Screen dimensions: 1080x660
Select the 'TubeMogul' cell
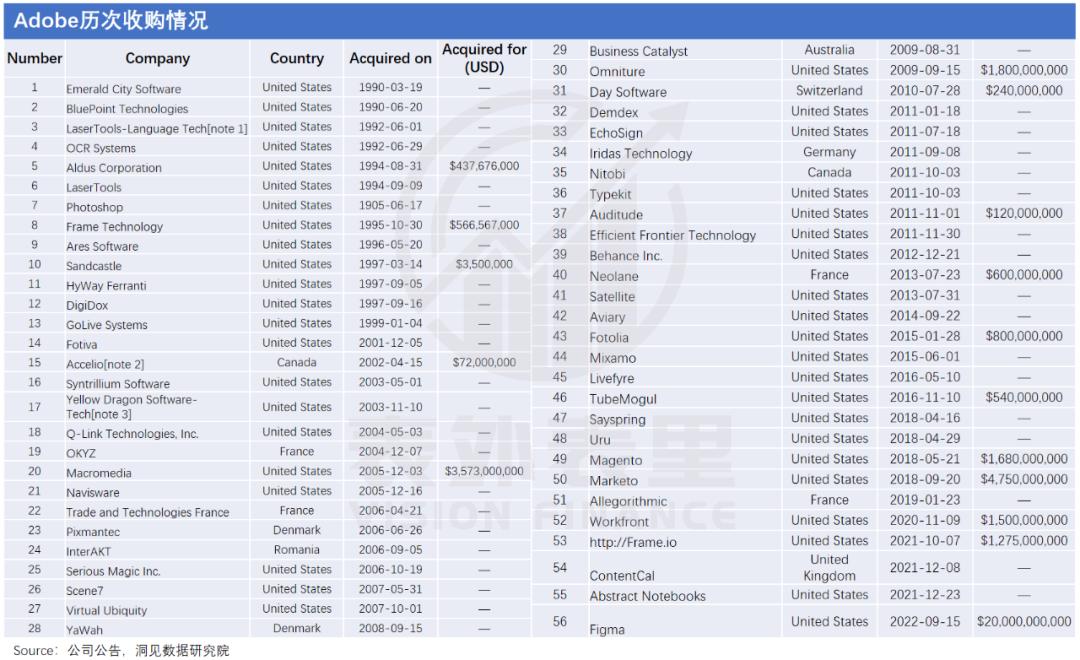[623, 399]
